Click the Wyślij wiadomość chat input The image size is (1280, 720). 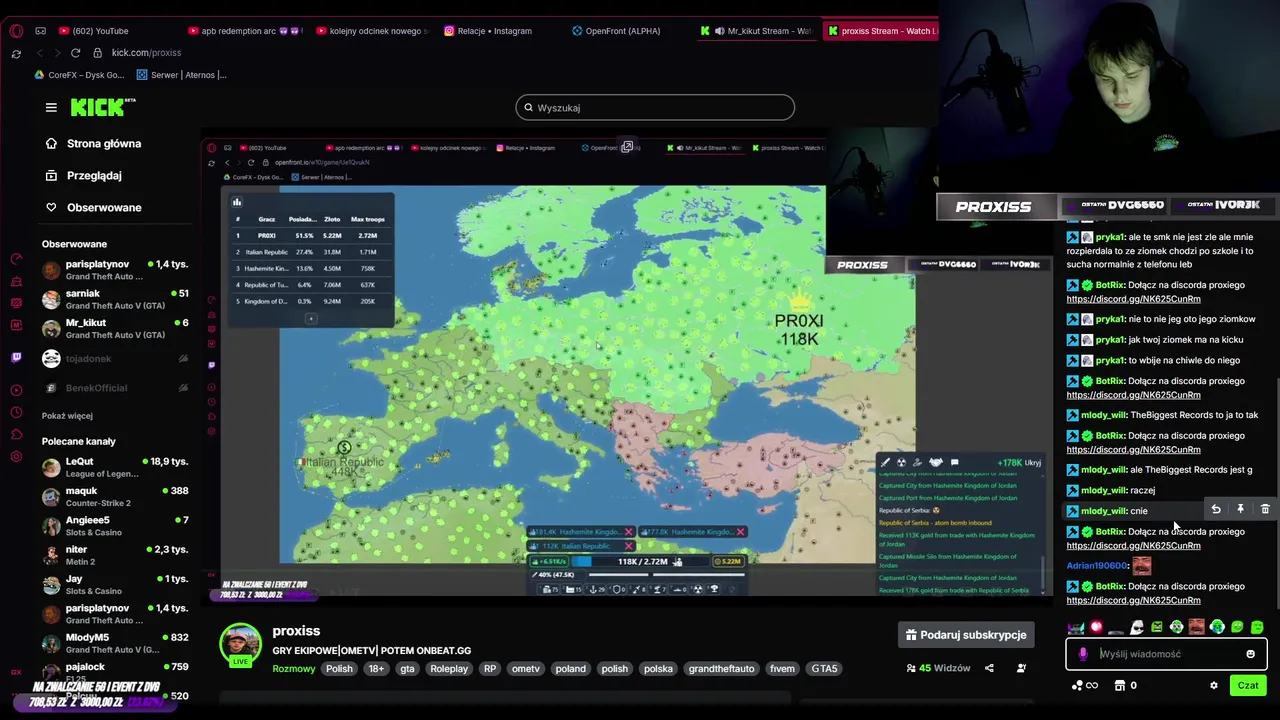(x=1165, y=654)
